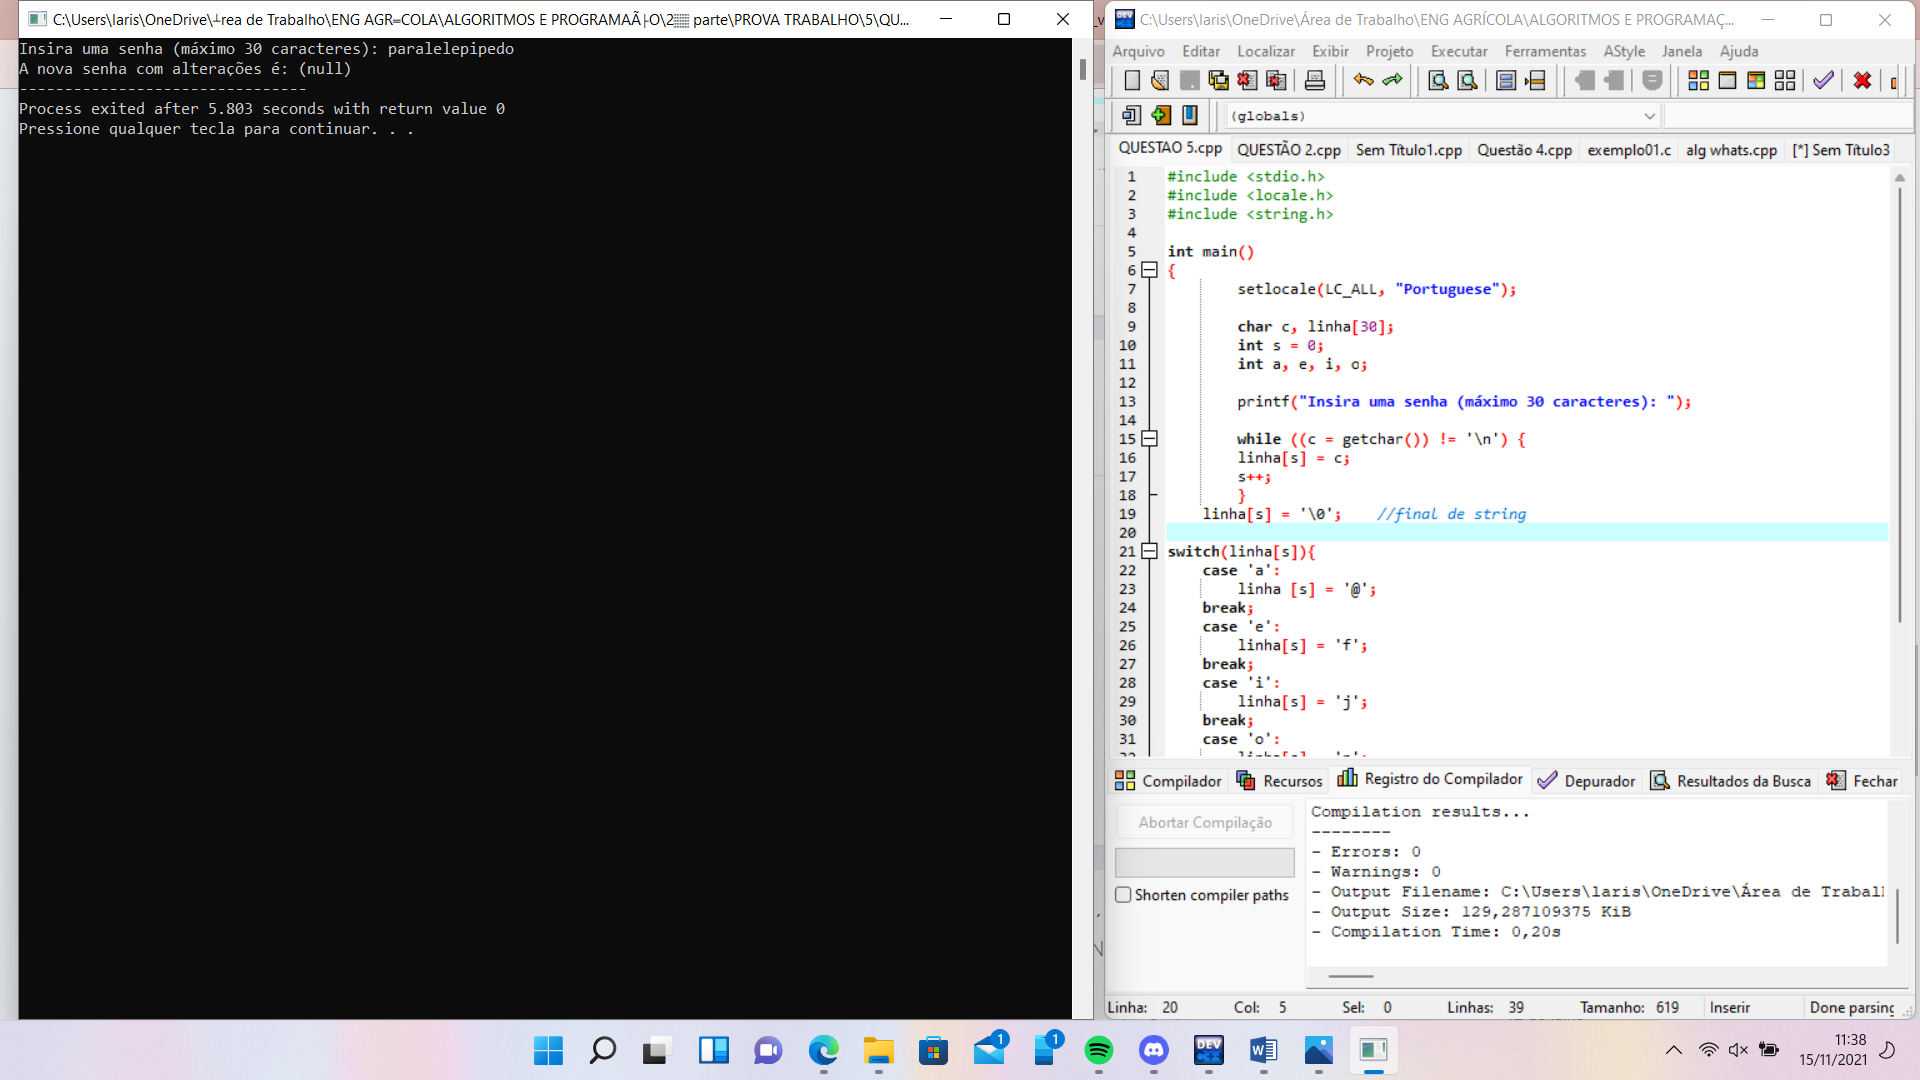1920x1080 pixels.
Task: Click the Save All toolbar icon
Action: [1218, 81]
